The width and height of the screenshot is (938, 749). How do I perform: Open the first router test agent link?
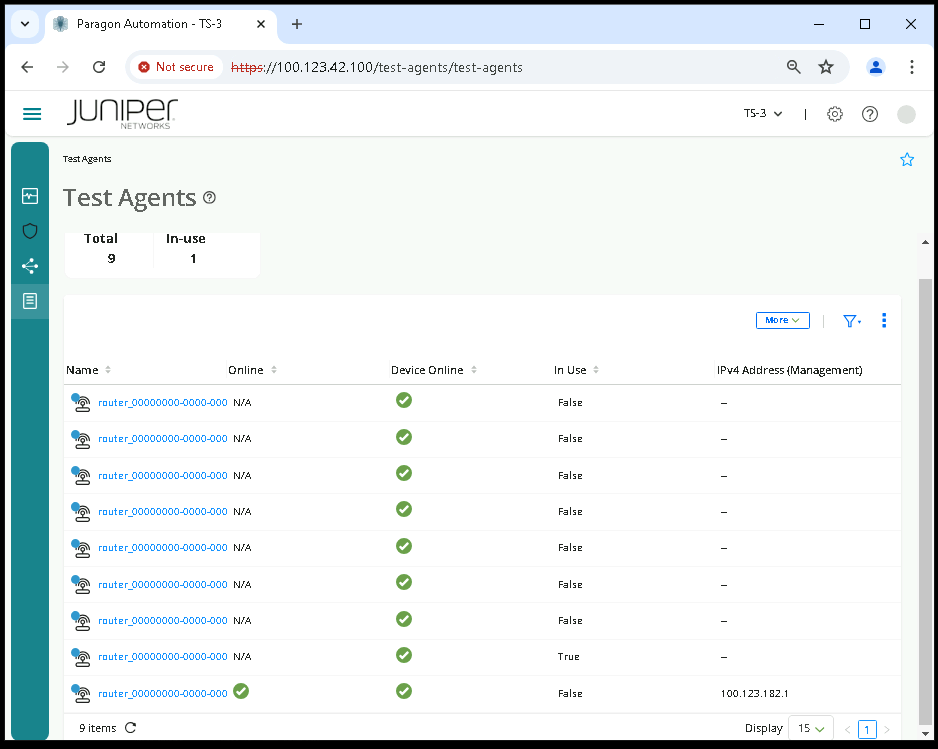pos(162,403)
